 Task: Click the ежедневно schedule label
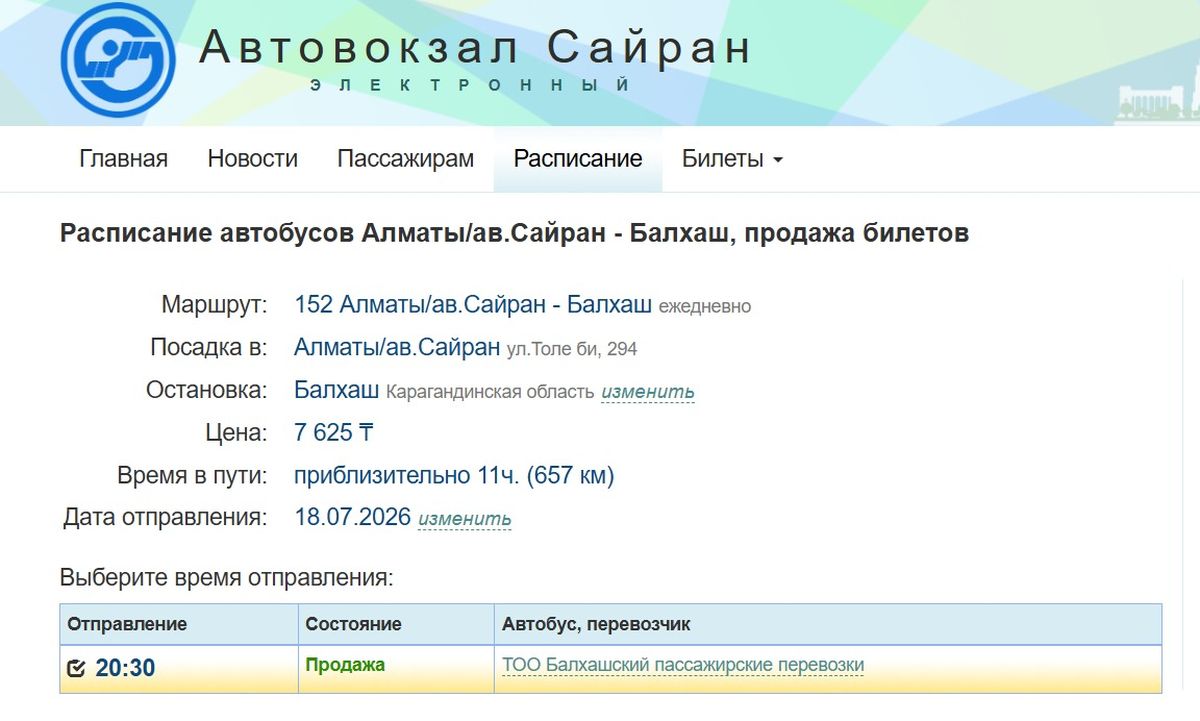coord(705,306)
